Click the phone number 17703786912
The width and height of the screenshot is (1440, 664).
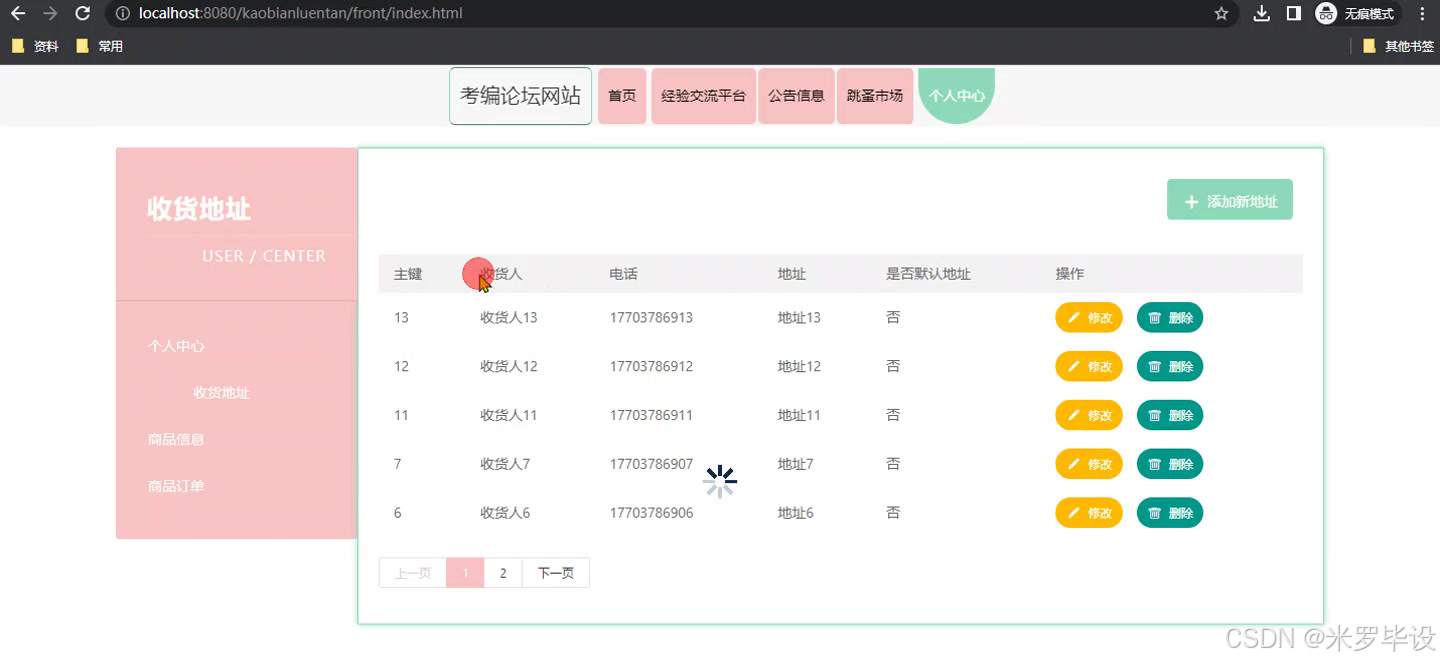tap(651, 367)
